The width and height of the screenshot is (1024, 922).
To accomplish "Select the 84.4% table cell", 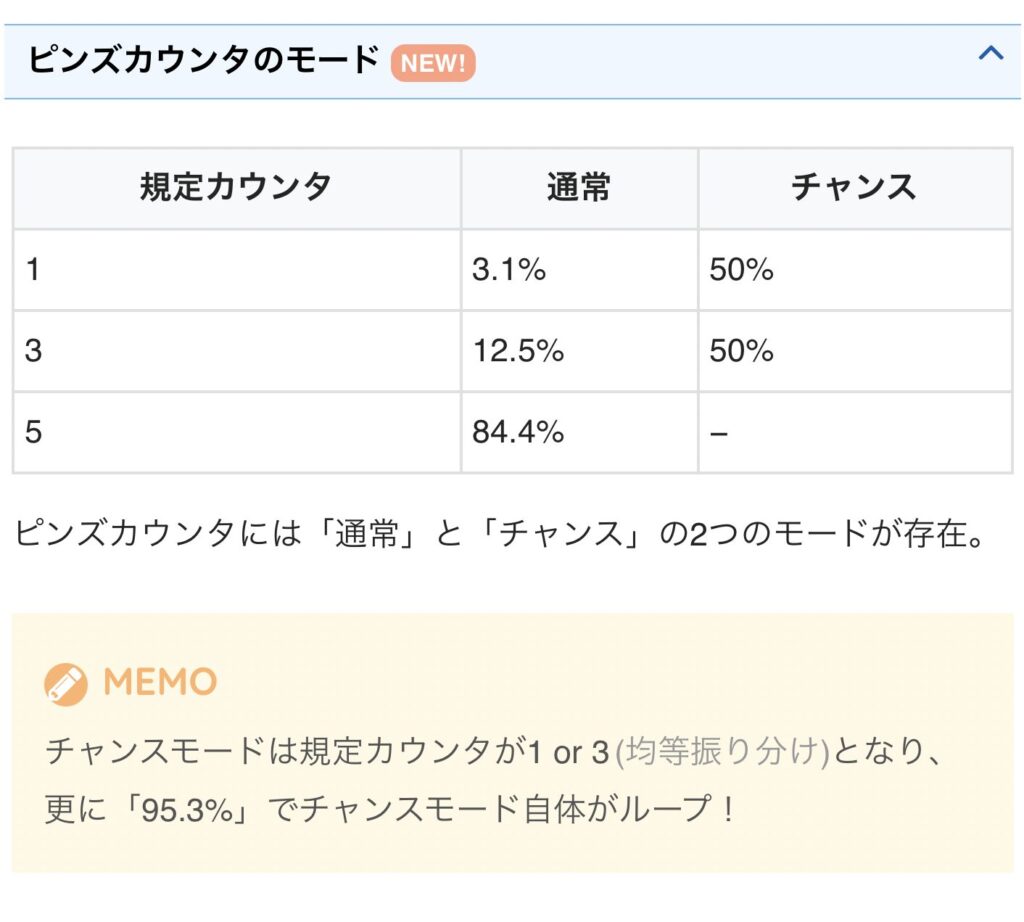I will (579, 432).
